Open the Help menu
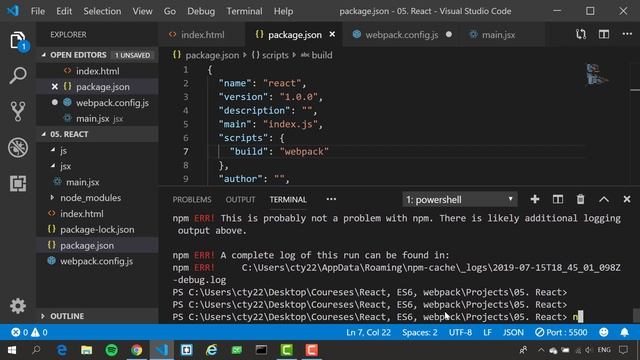The image size is (640, 360). point(283,11)
